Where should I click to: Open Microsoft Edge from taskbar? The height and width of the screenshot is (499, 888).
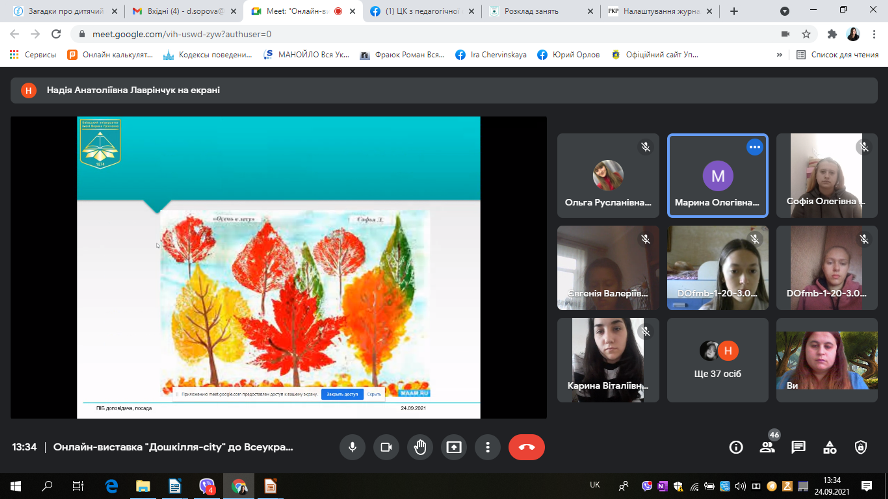point(112,486)
